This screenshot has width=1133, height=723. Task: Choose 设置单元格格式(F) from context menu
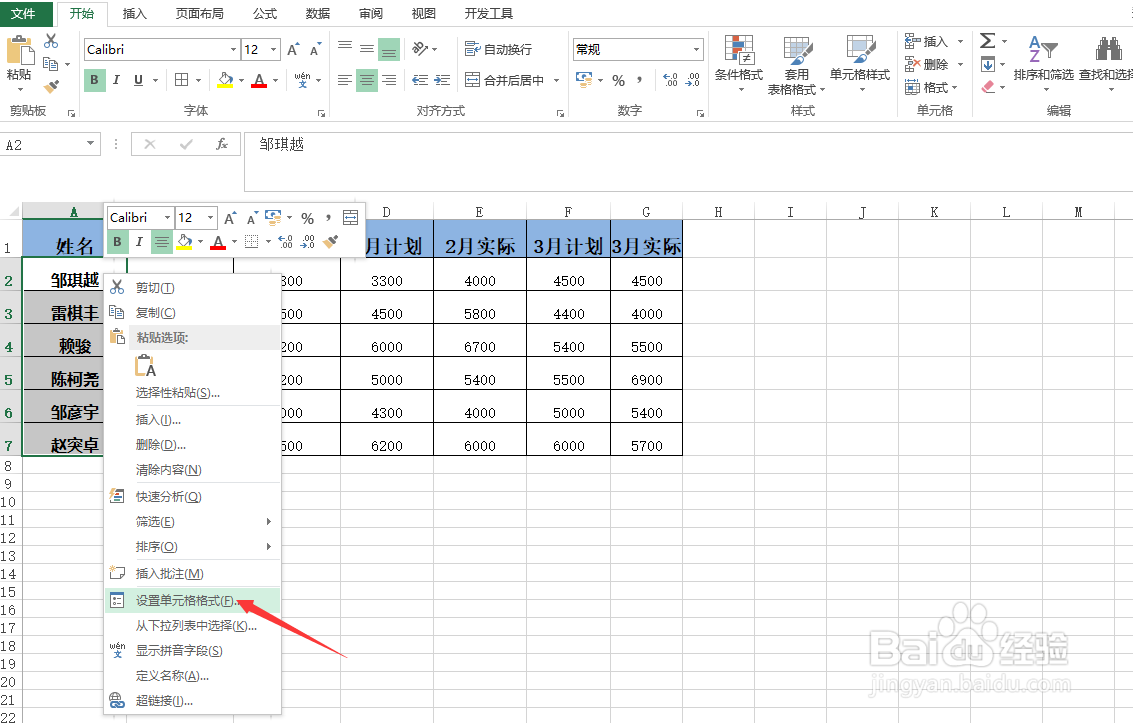192,600
